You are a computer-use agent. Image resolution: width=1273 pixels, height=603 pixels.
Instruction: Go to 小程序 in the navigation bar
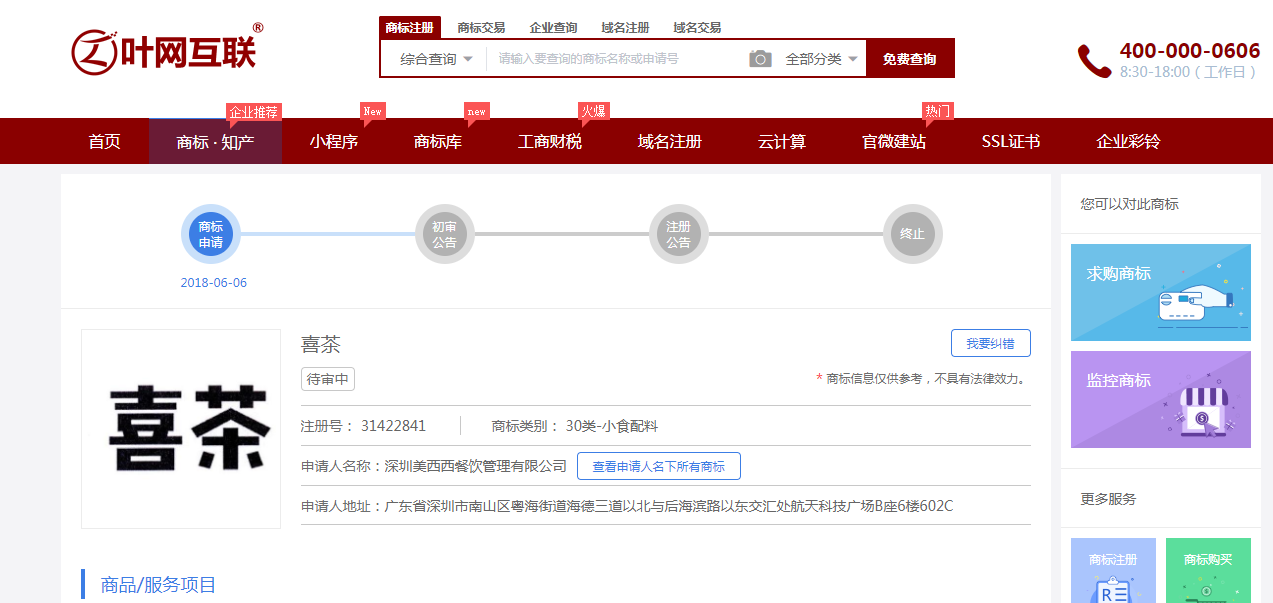[333, 142]
